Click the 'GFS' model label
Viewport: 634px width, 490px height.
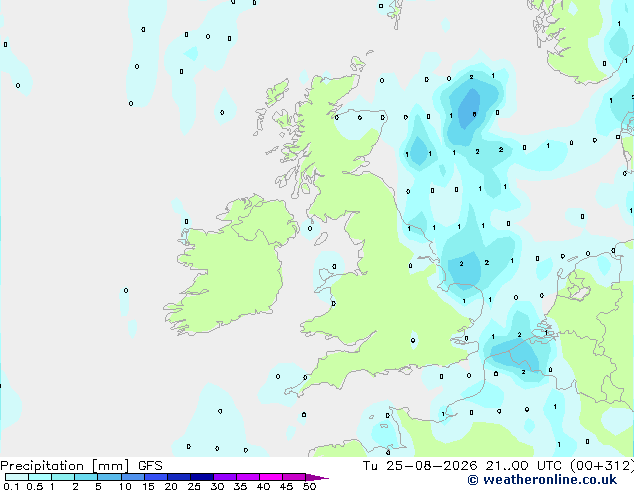point(150,466)
